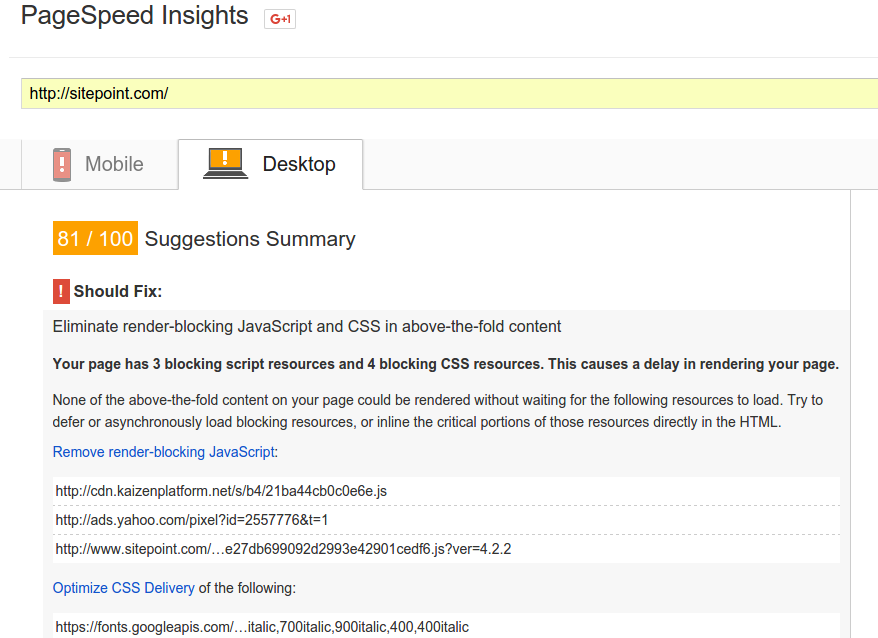Switch to the Mobile tab label

click(114, 164)
